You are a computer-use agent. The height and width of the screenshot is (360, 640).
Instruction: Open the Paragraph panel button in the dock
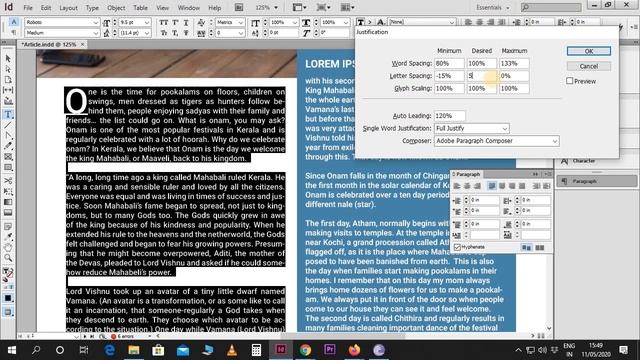[596, 181]
